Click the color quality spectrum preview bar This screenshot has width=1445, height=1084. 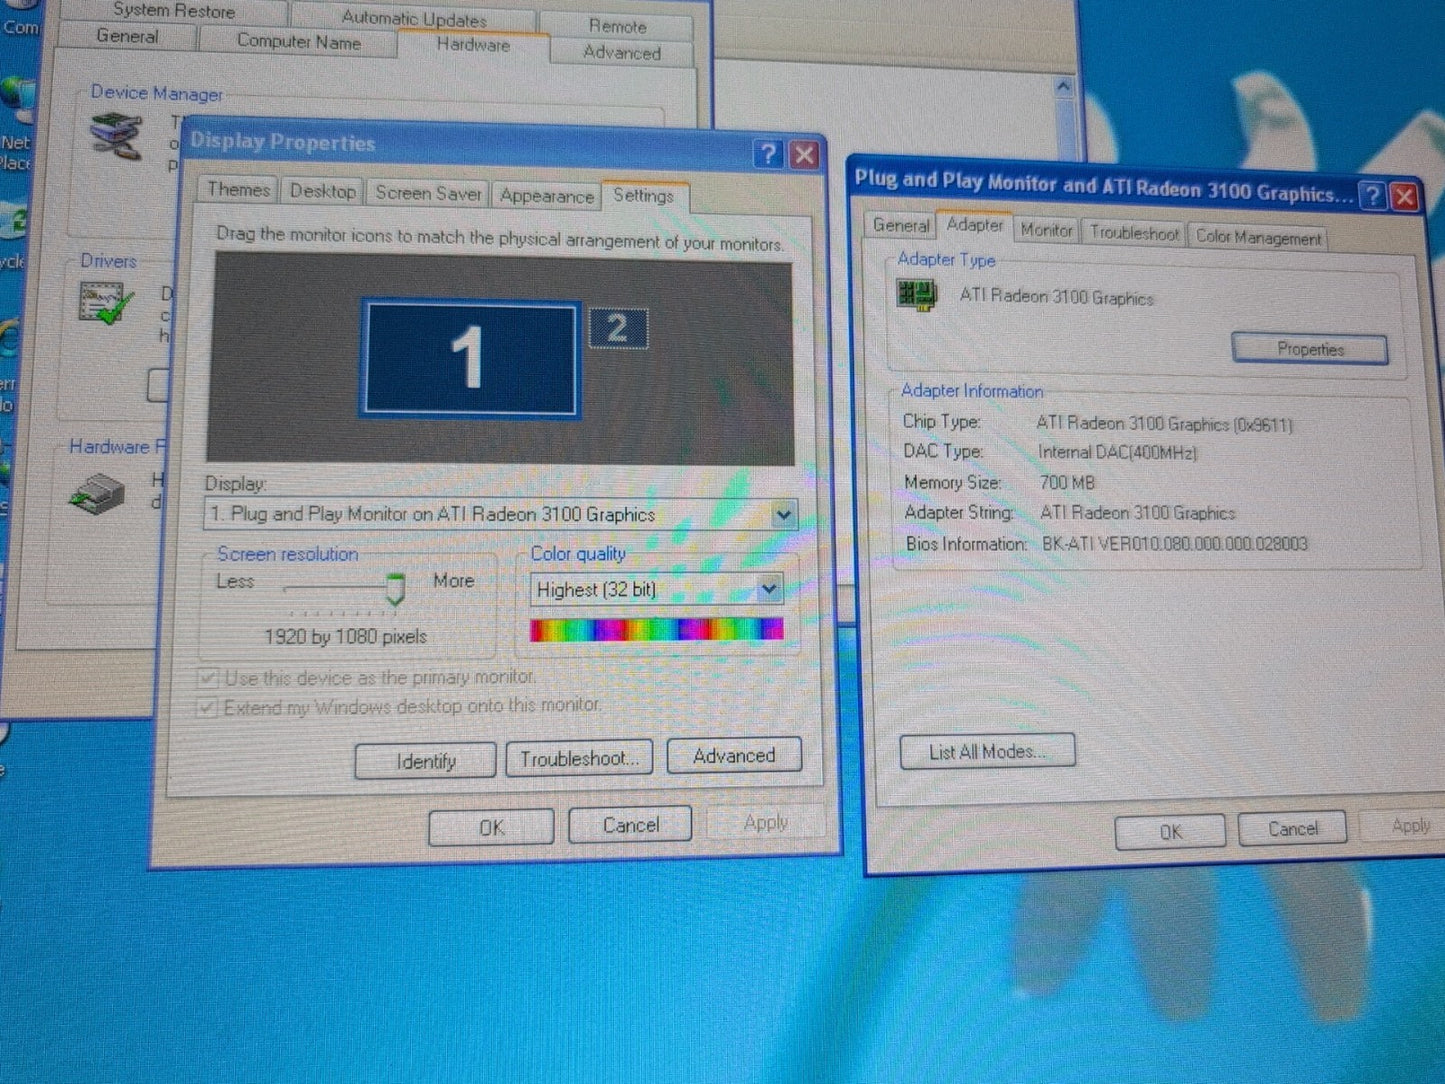pos(657,629)
